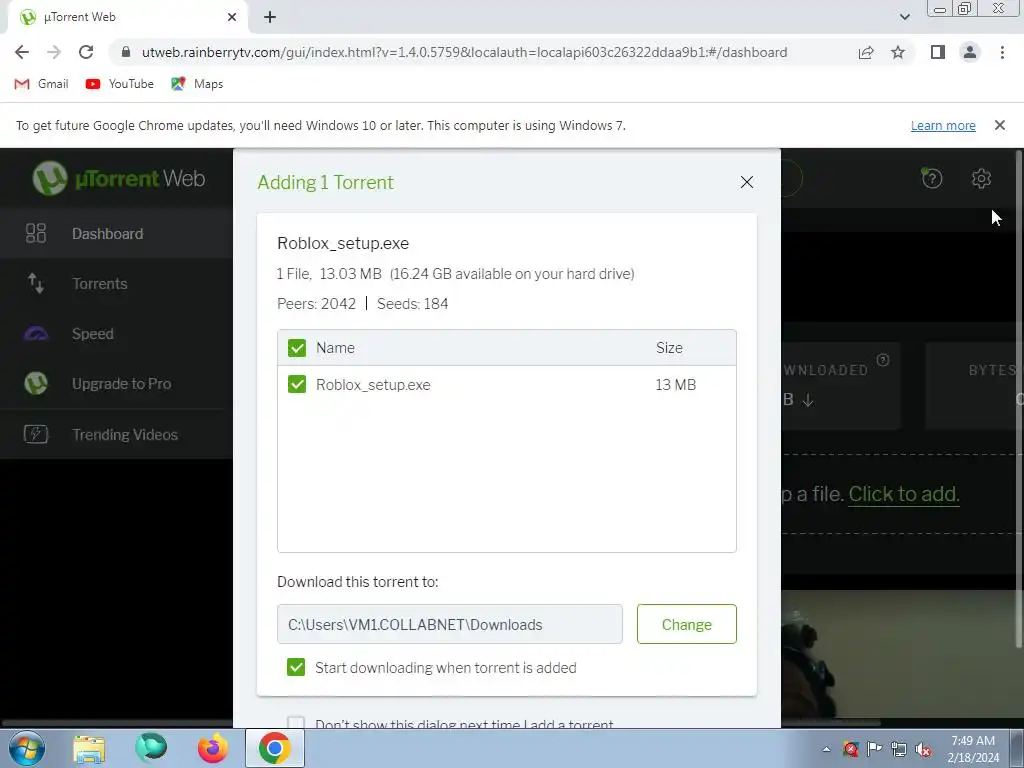Open the uTorrent settings gear
Screen dimensions: 1024x768
pyautogui.click(x=981, y=178)
